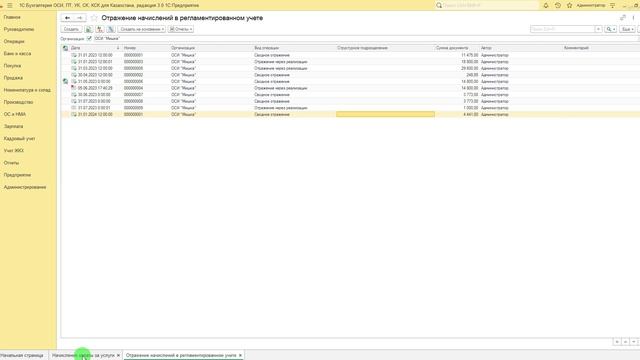The height and width of the screenshot is (360, 640).
Task: Click document icon of row 31.05.2023
Action: point(74,82)
